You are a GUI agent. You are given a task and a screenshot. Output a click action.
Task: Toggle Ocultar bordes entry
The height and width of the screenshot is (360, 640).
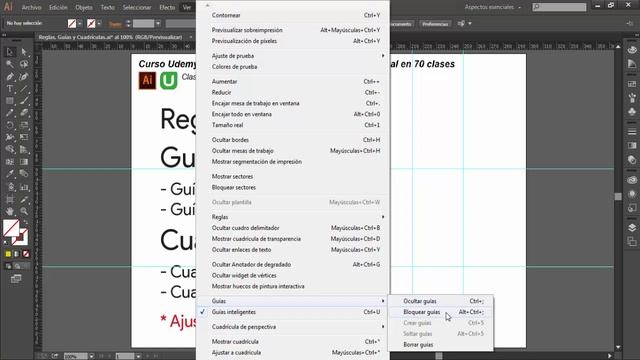point(293,140)
